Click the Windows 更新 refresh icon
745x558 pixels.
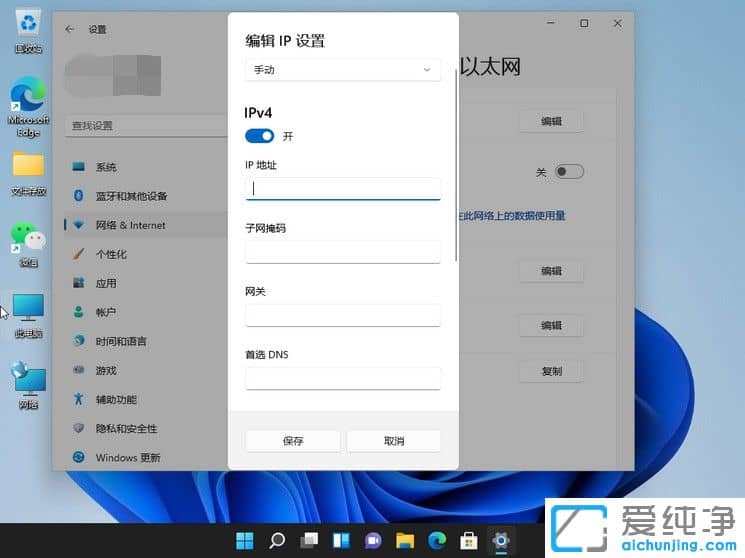point(79,457)
